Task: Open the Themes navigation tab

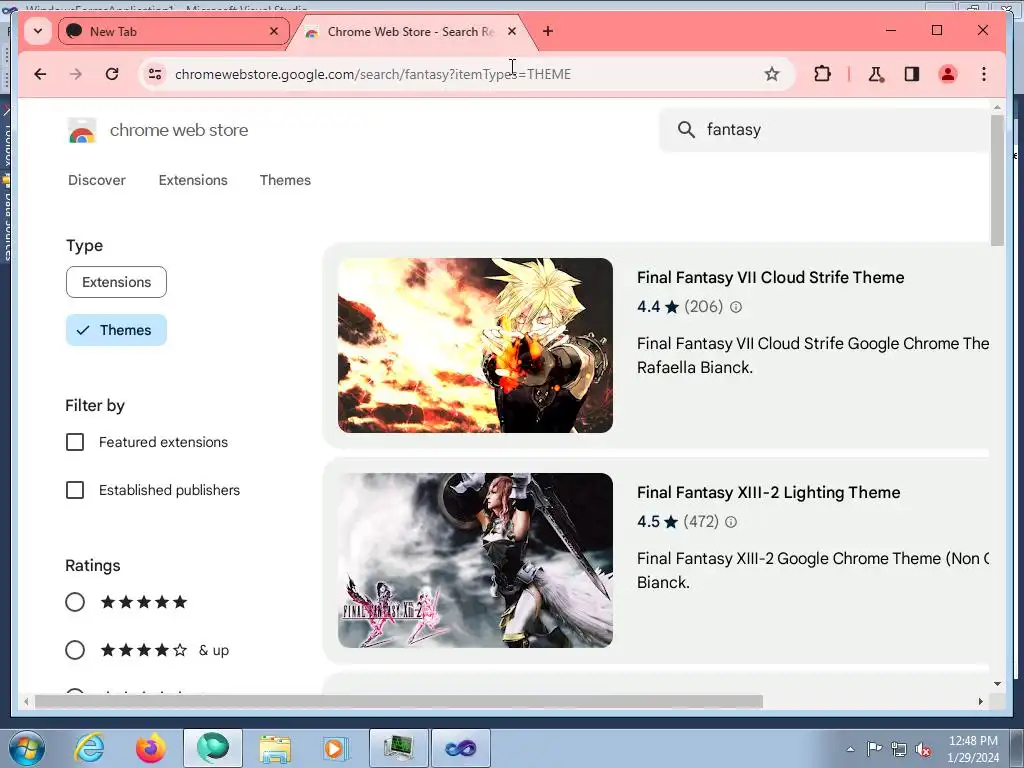Action: coord(285,180)
